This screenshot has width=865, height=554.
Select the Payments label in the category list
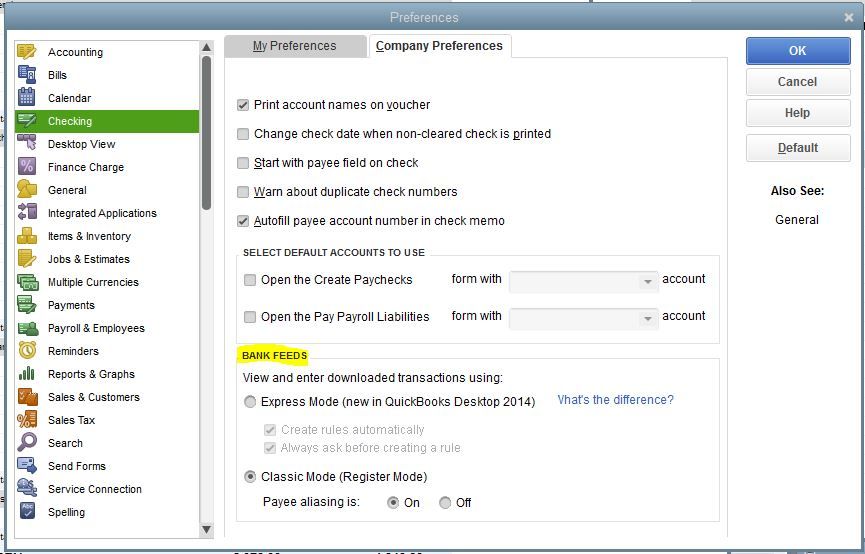click(x=71, y=305)
